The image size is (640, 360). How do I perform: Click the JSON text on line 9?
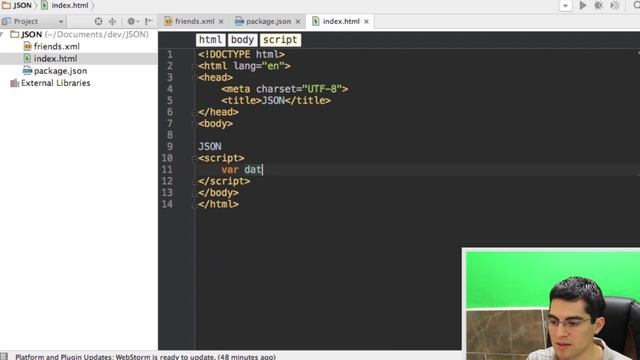pyautogui.click(x=210, y=147)
